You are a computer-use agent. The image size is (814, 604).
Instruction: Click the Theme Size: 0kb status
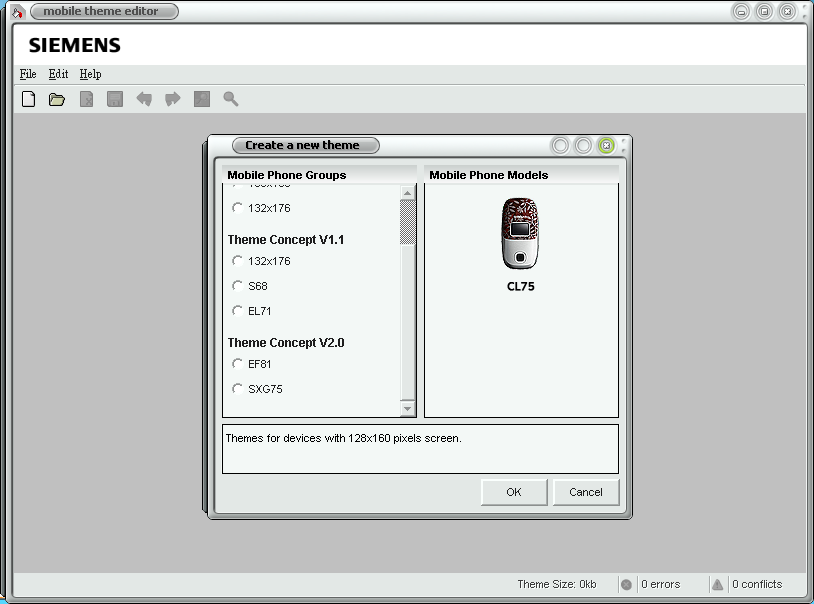pyautogui.click(x=557, y=584)
